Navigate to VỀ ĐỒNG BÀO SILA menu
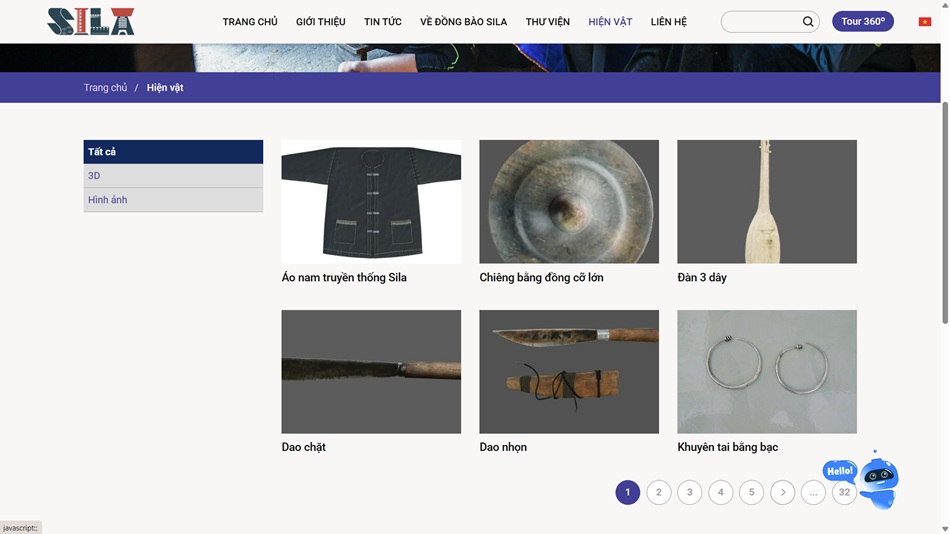The width and height of the screenshot is (950, 534). pos(463,22)
